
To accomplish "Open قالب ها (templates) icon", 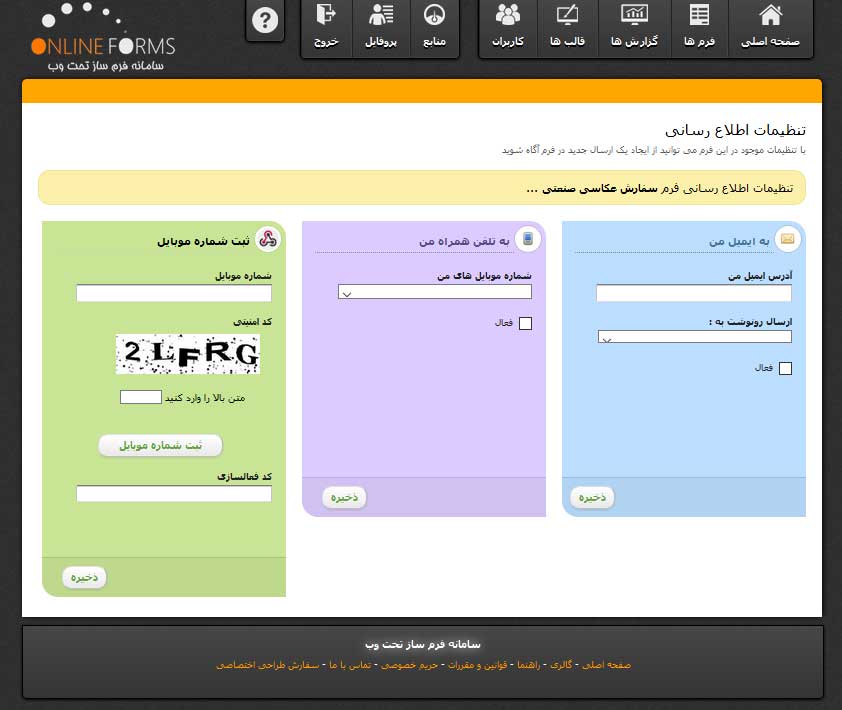I will point(567,27).
